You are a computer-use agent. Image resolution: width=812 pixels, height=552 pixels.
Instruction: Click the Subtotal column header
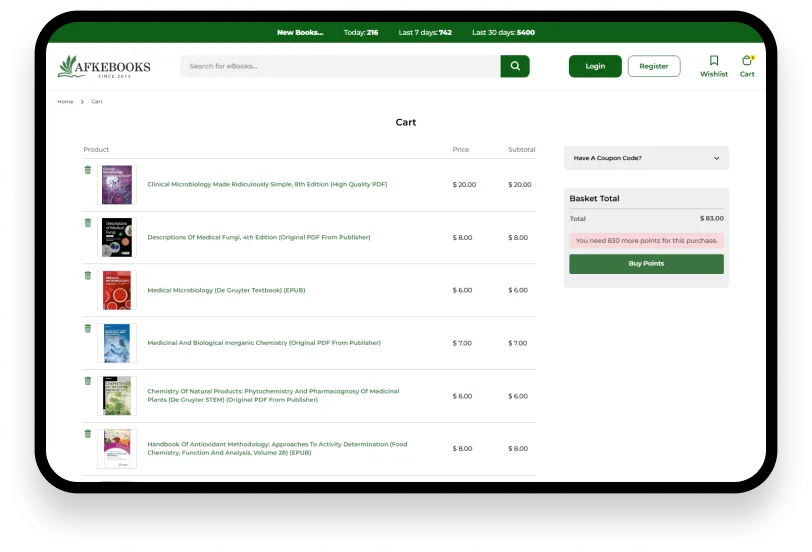521,150
